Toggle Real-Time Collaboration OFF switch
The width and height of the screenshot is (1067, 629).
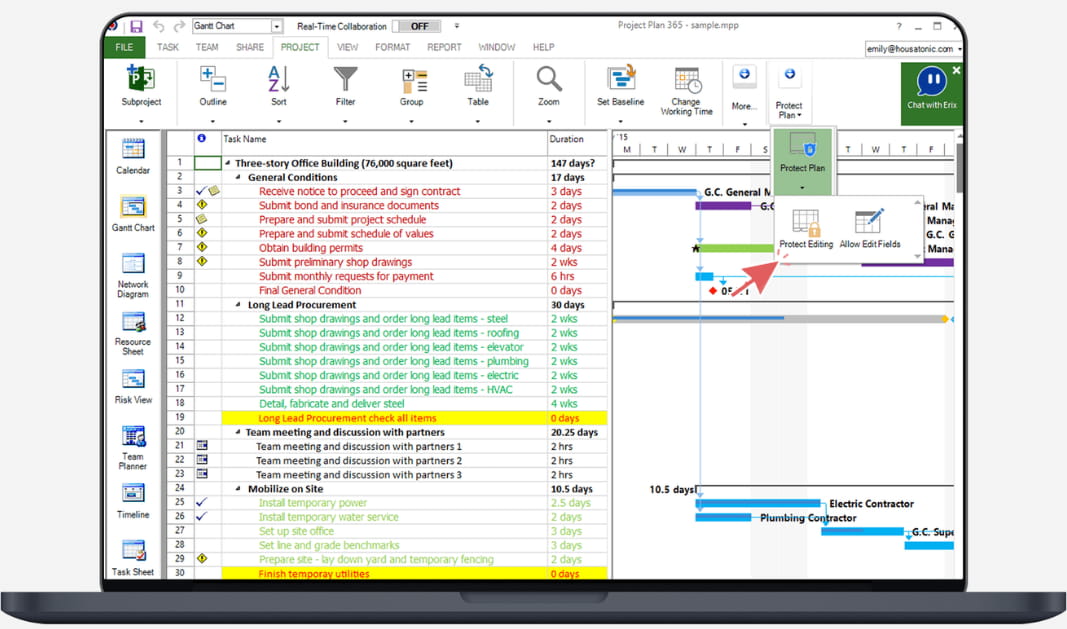click(416, 26)
